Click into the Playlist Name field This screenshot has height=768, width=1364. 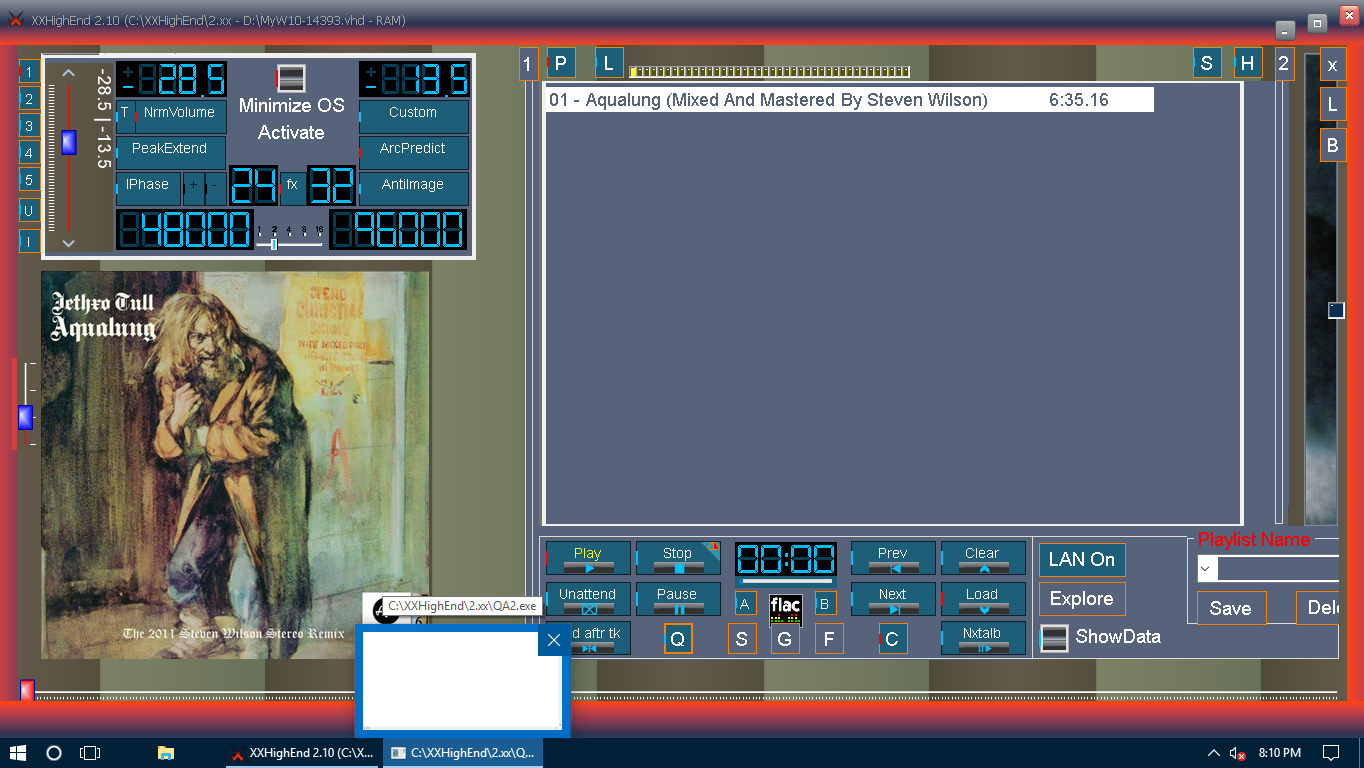(x=1278, y=569)
